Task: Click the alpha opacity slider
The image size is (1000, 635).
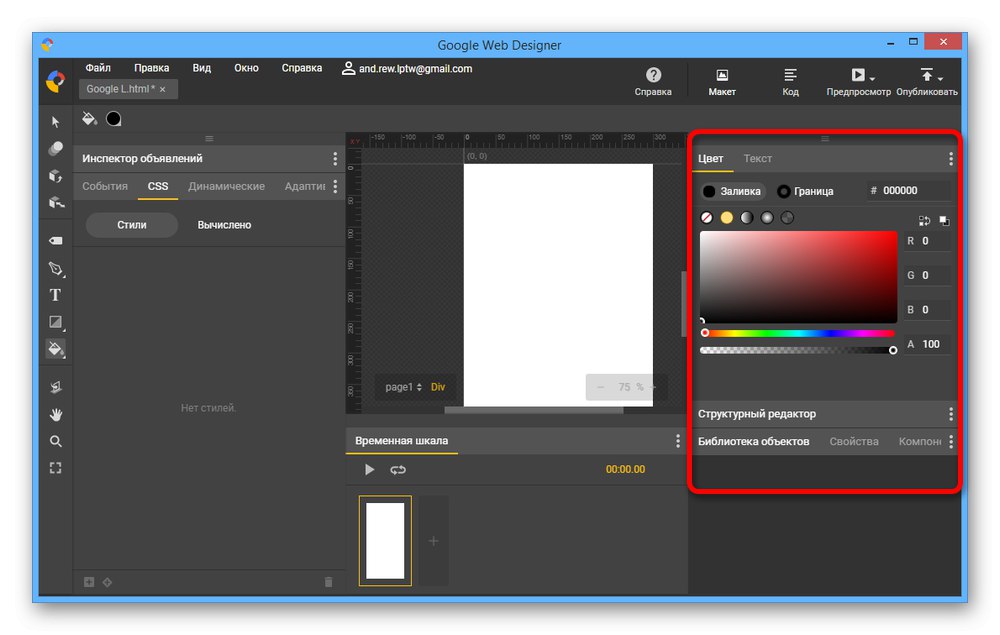Action: point(797,350)
